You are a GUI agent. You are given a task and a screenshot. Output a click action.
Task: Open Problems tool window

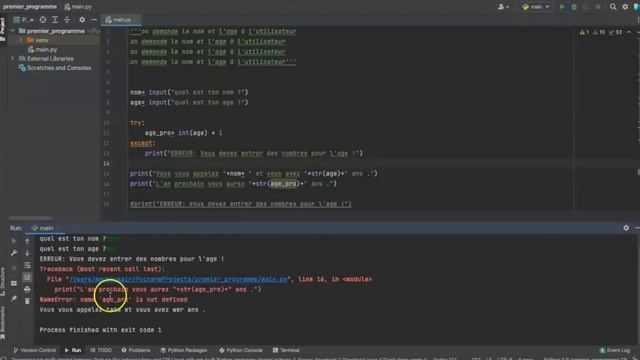(x=136, y=350)
